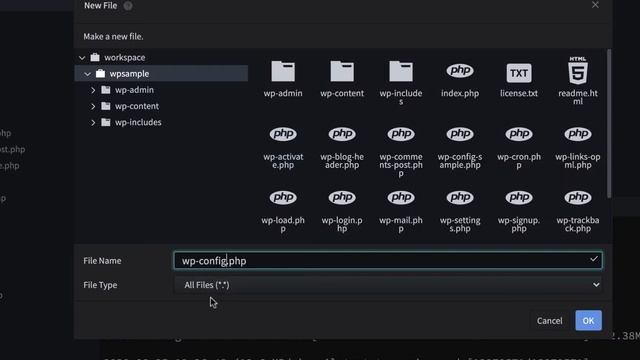Click the help icon beside New File title
The image size is (640, 360).
[128, 6]
